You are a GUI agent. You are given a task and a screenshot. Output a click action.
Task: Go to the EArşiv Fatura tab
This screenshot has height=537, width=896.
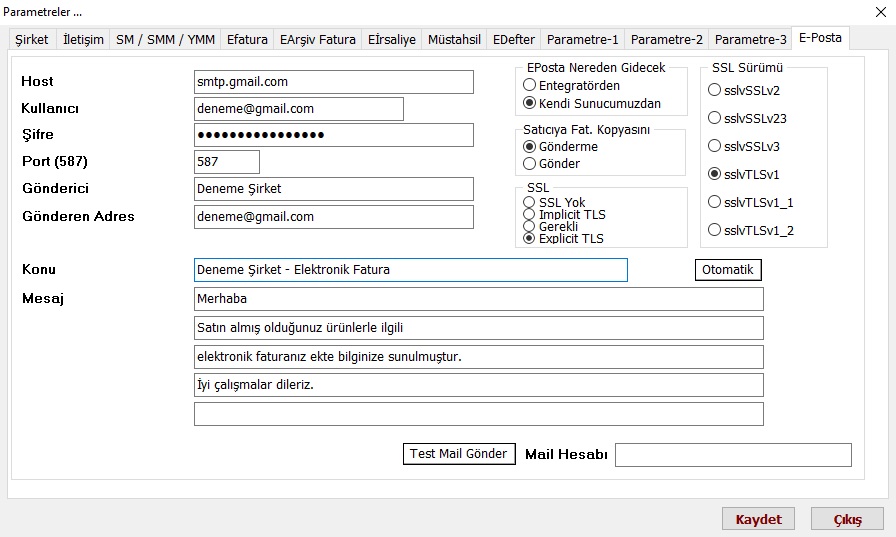318,40
